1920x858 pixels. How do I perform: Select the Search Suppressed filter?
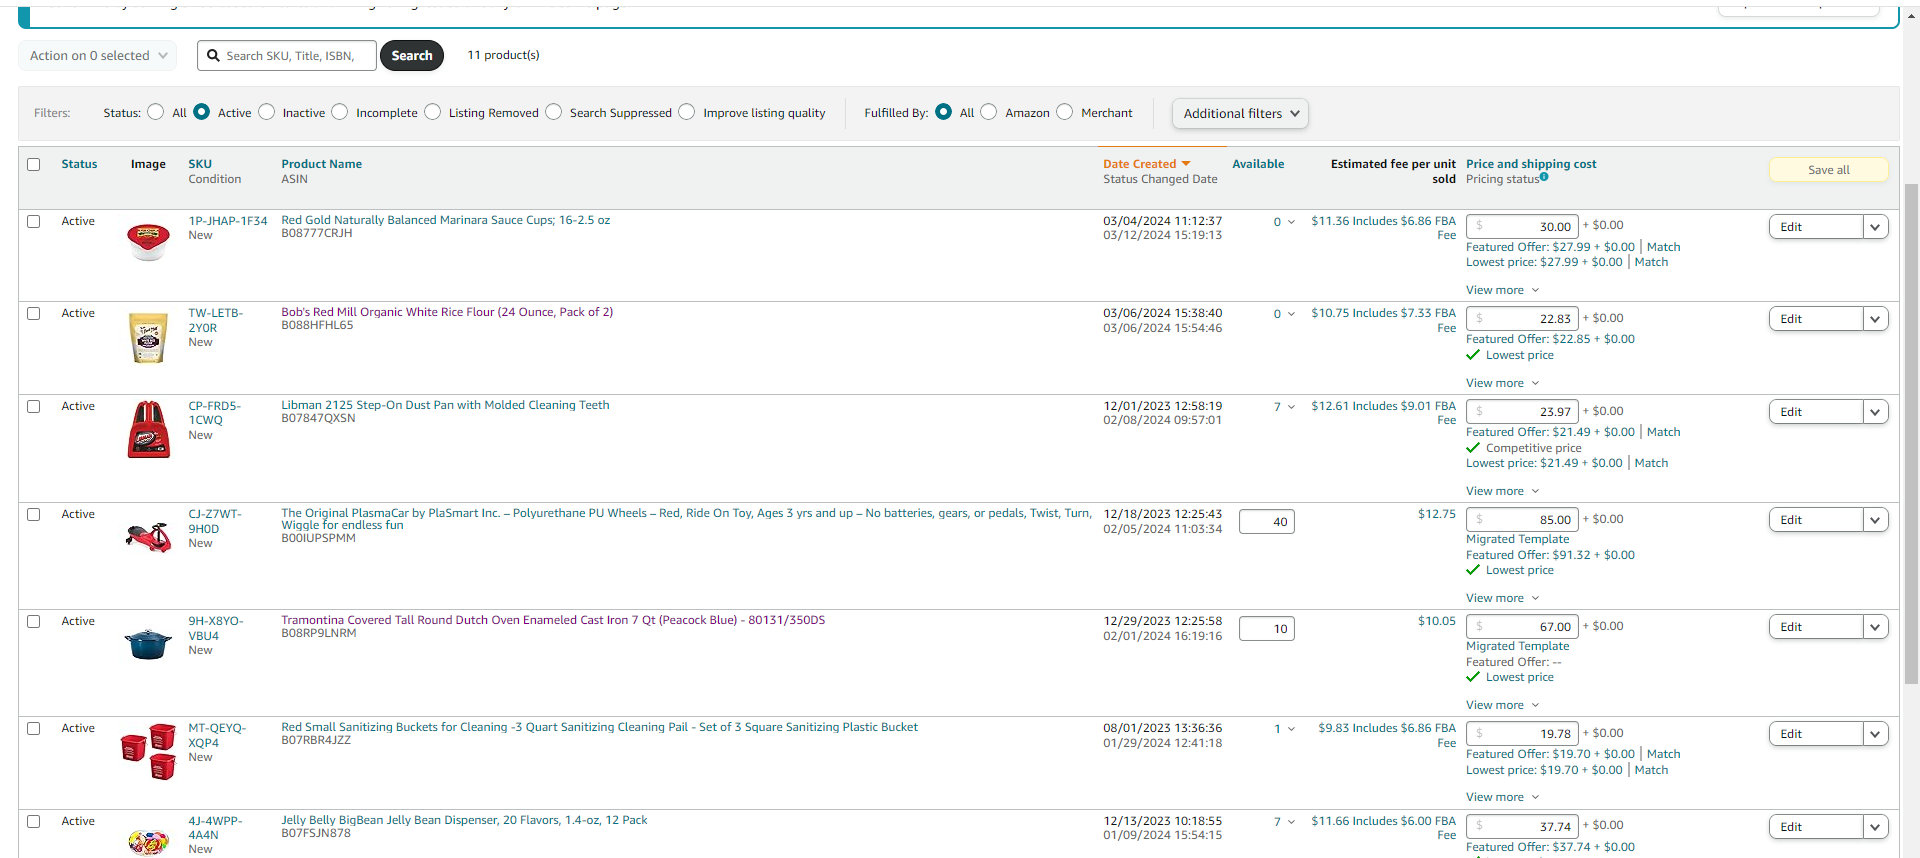[553, 112]
